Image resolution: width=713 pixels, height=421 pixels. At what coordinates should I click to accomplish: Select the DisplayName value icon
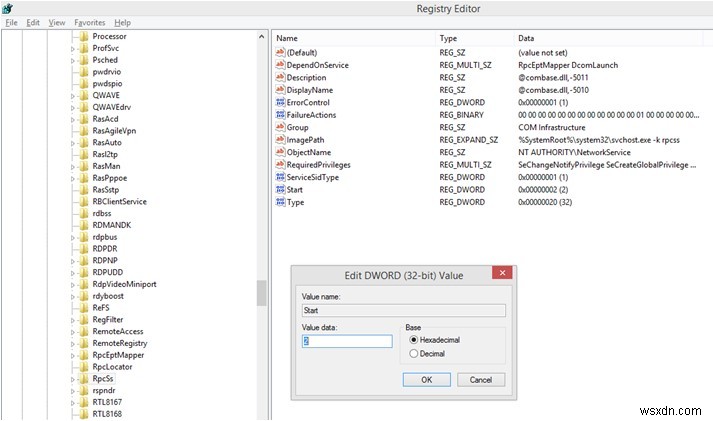coord(280,90)
